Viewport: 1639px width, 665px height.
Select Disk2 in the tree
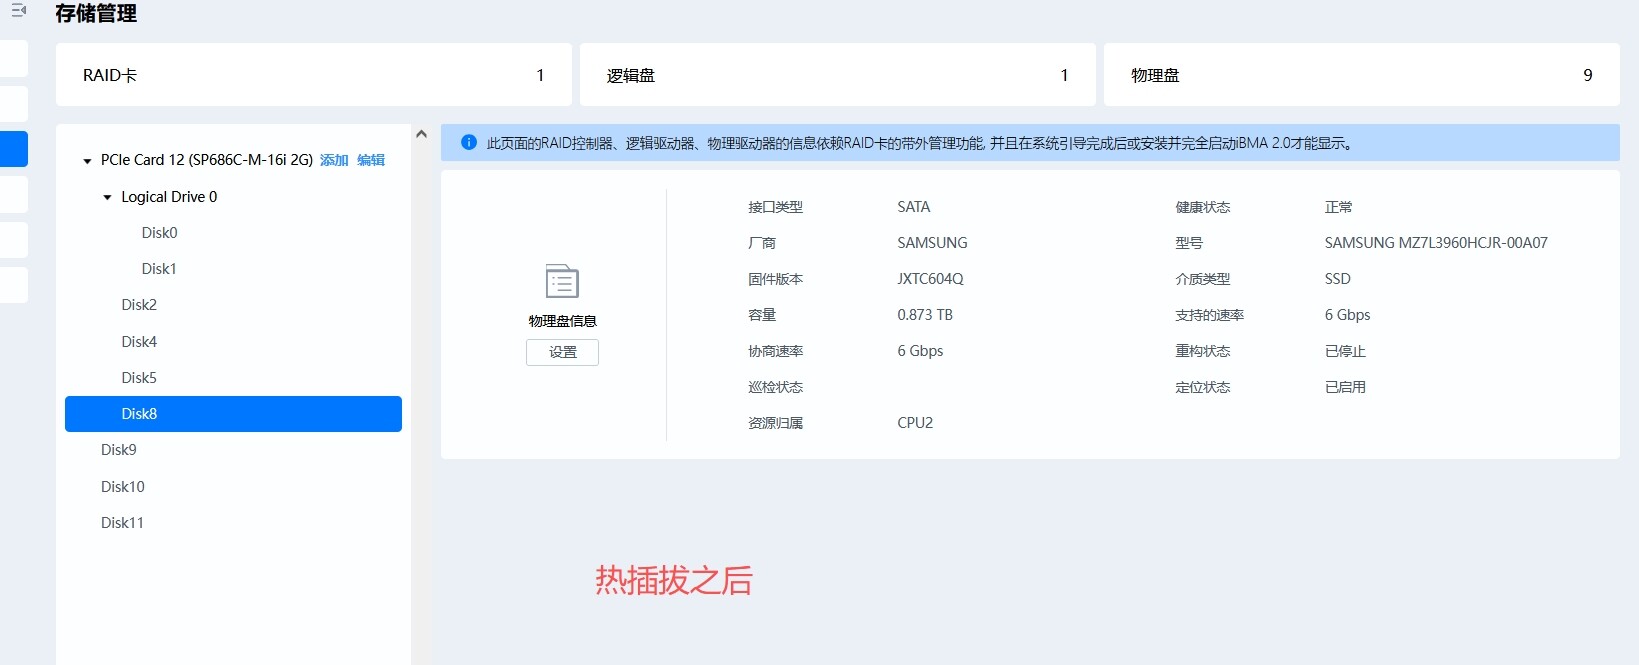pos(139,305)
